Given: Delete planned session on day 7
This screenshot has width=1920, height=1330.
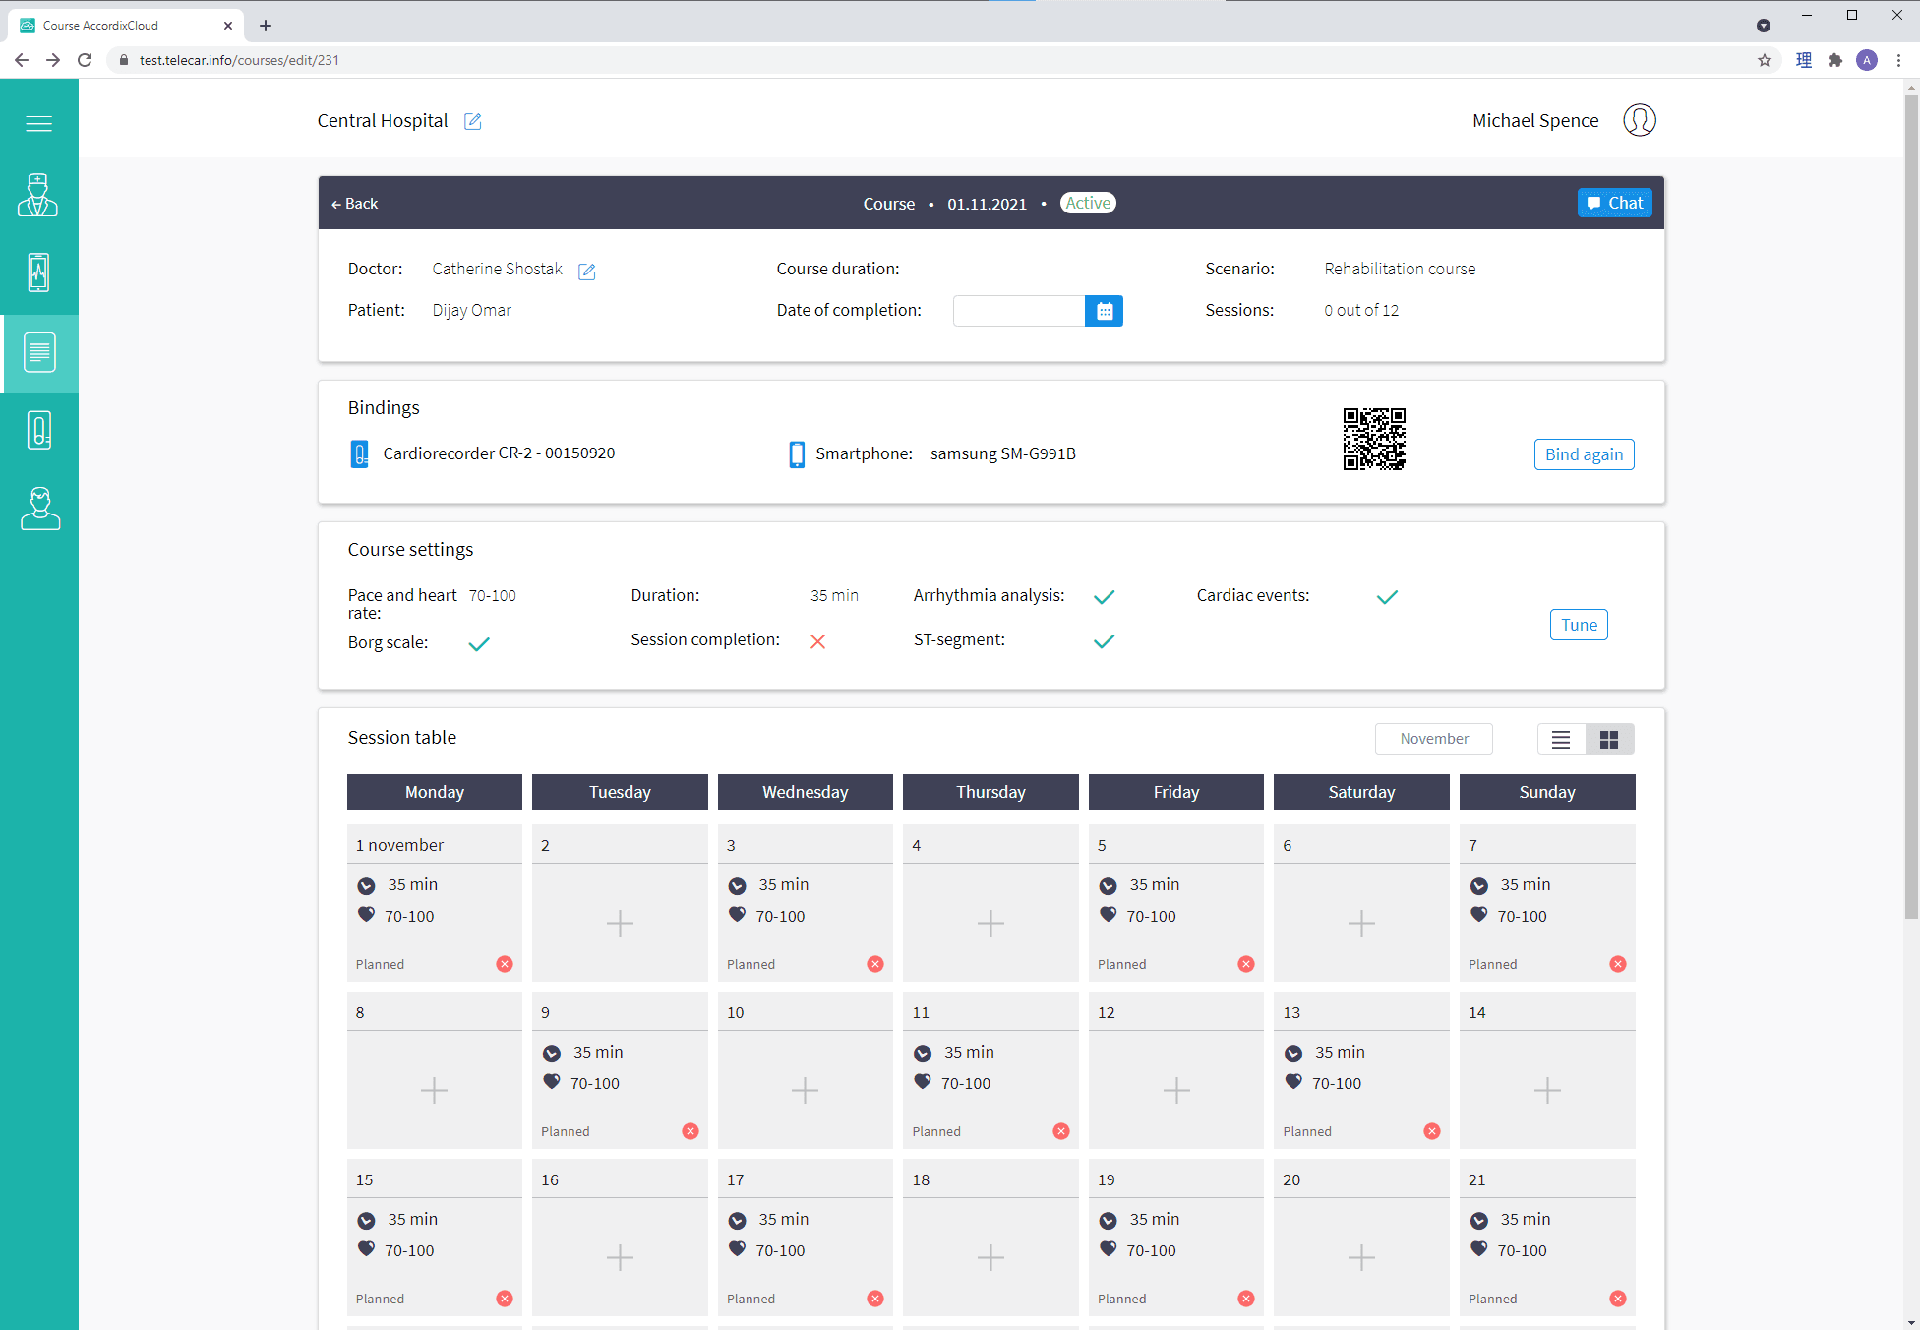Looking at the screenshot, I should tap(1618, 964).
